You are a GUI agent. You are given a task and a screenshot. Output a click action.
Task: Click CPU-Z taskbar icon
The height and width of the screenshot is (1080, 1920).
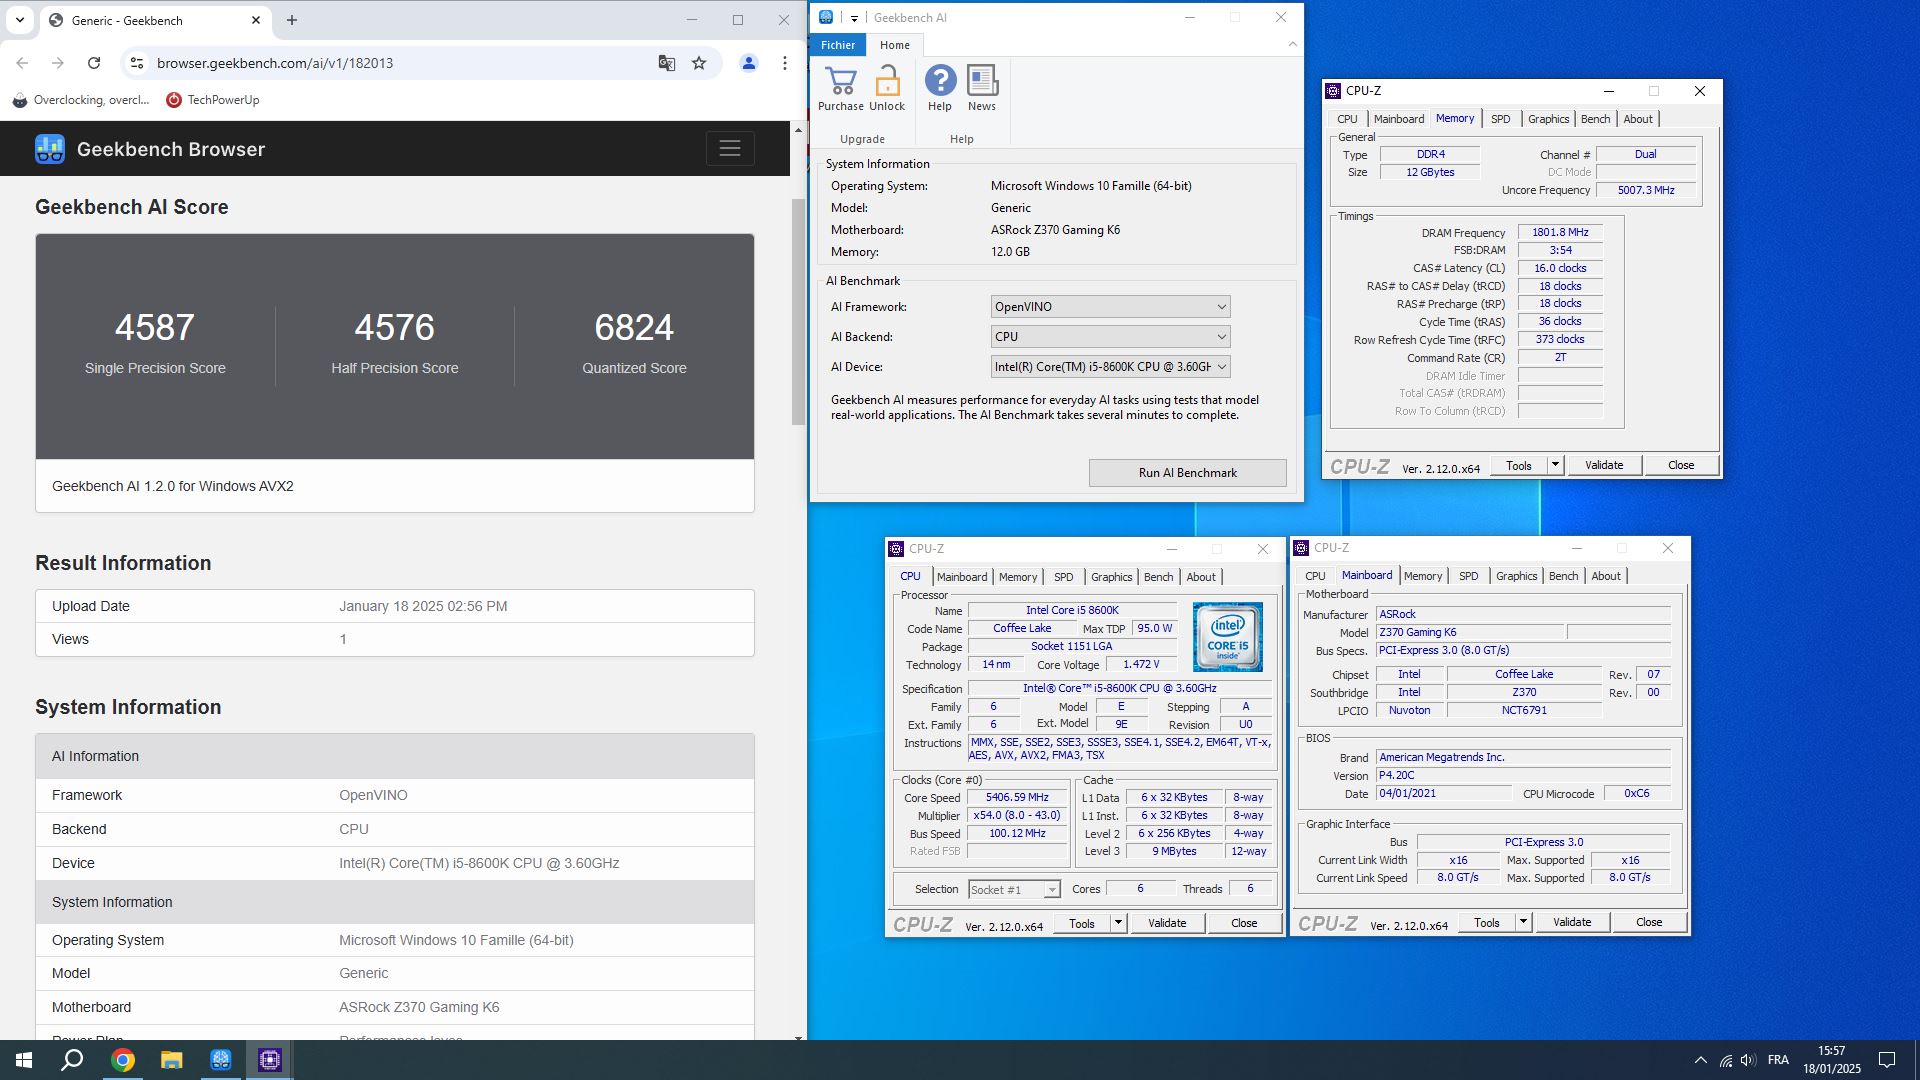[x=270, y=1060]
